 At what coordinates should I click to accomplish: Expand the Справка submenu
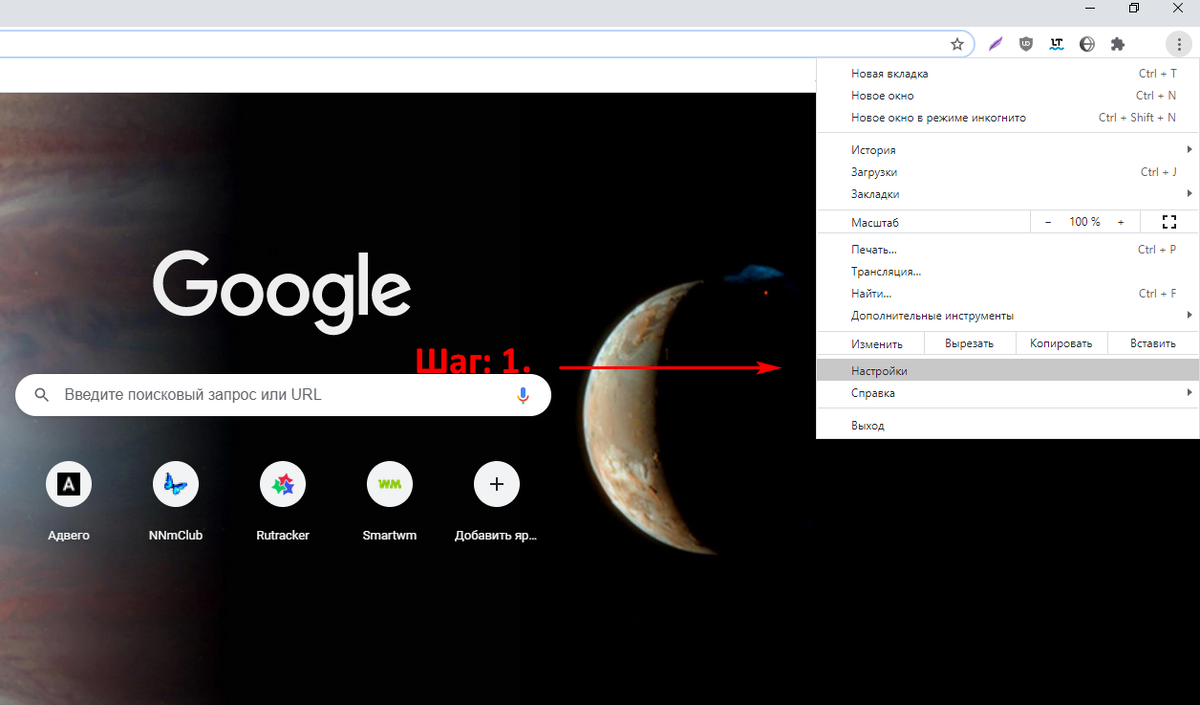click(1008, 393)
